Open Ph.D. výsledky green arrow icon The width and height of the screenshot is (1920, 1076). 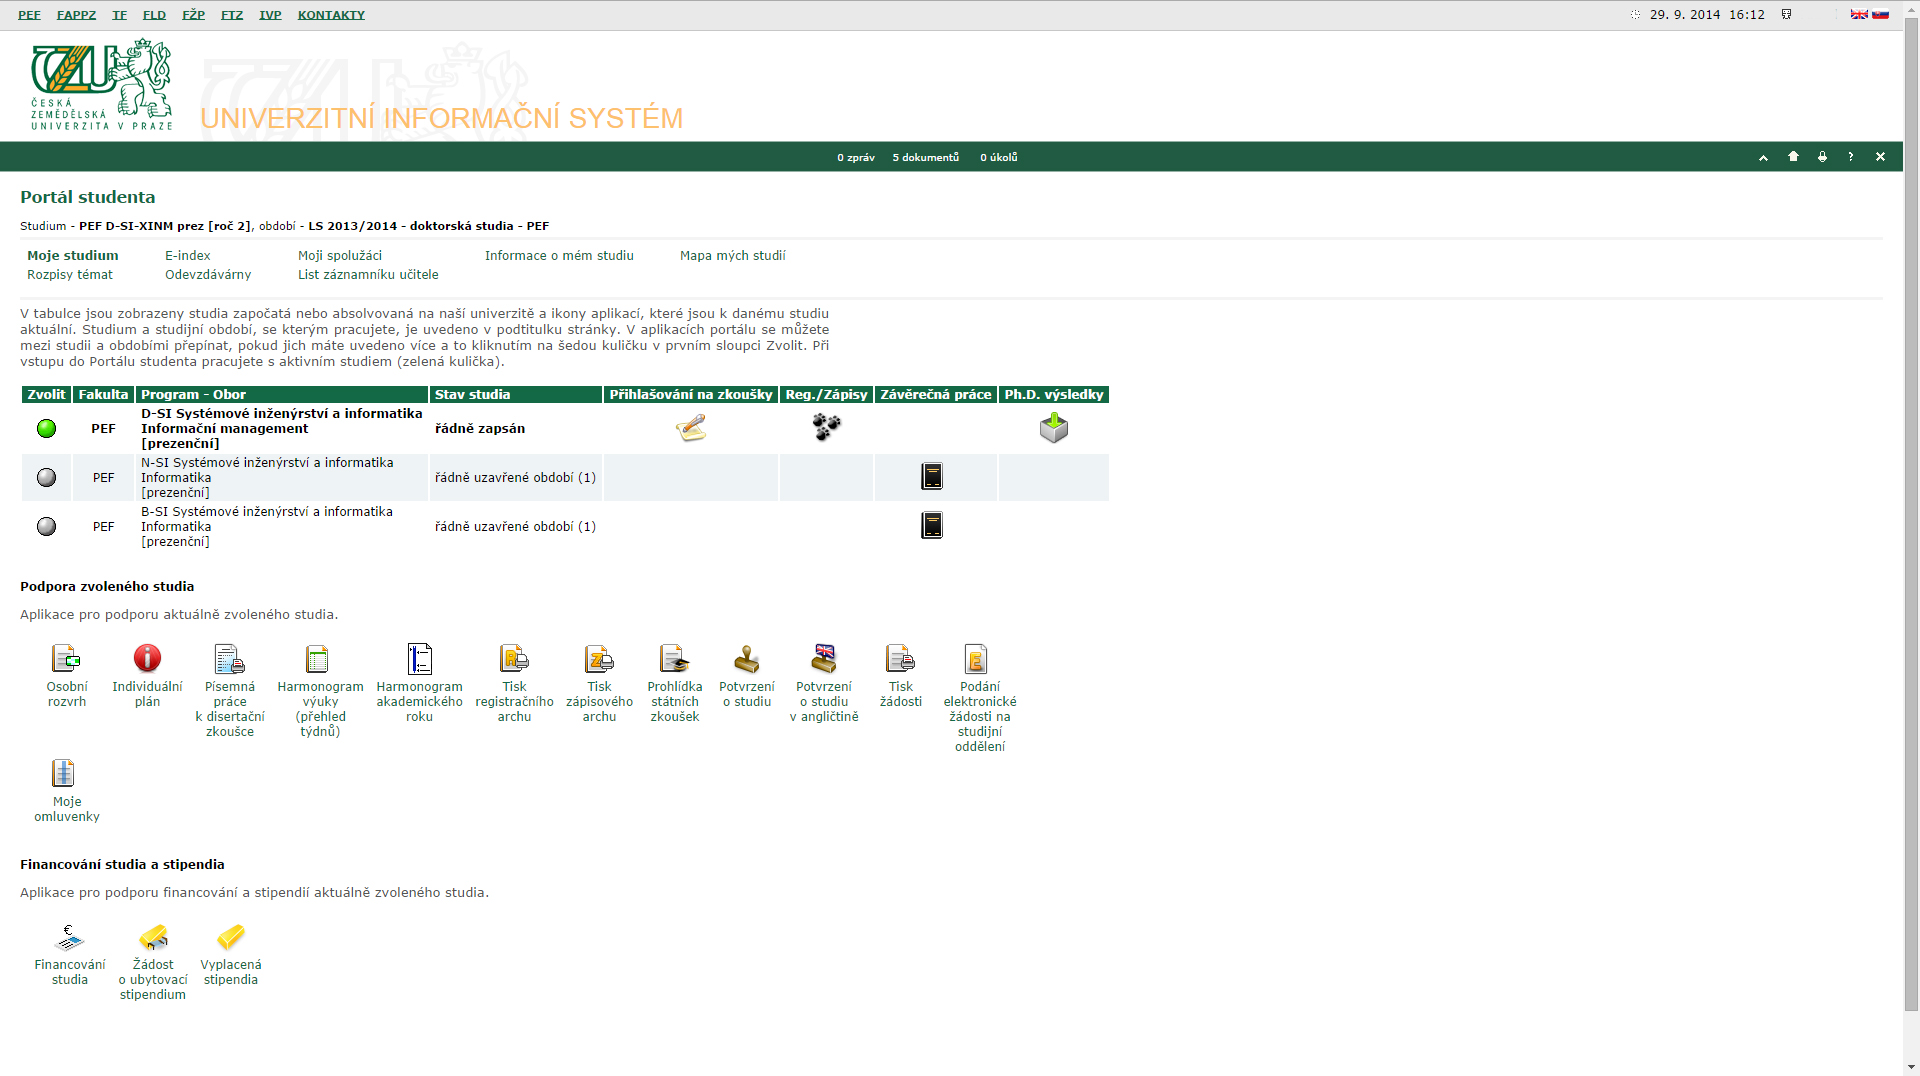tap(1053, 428)
